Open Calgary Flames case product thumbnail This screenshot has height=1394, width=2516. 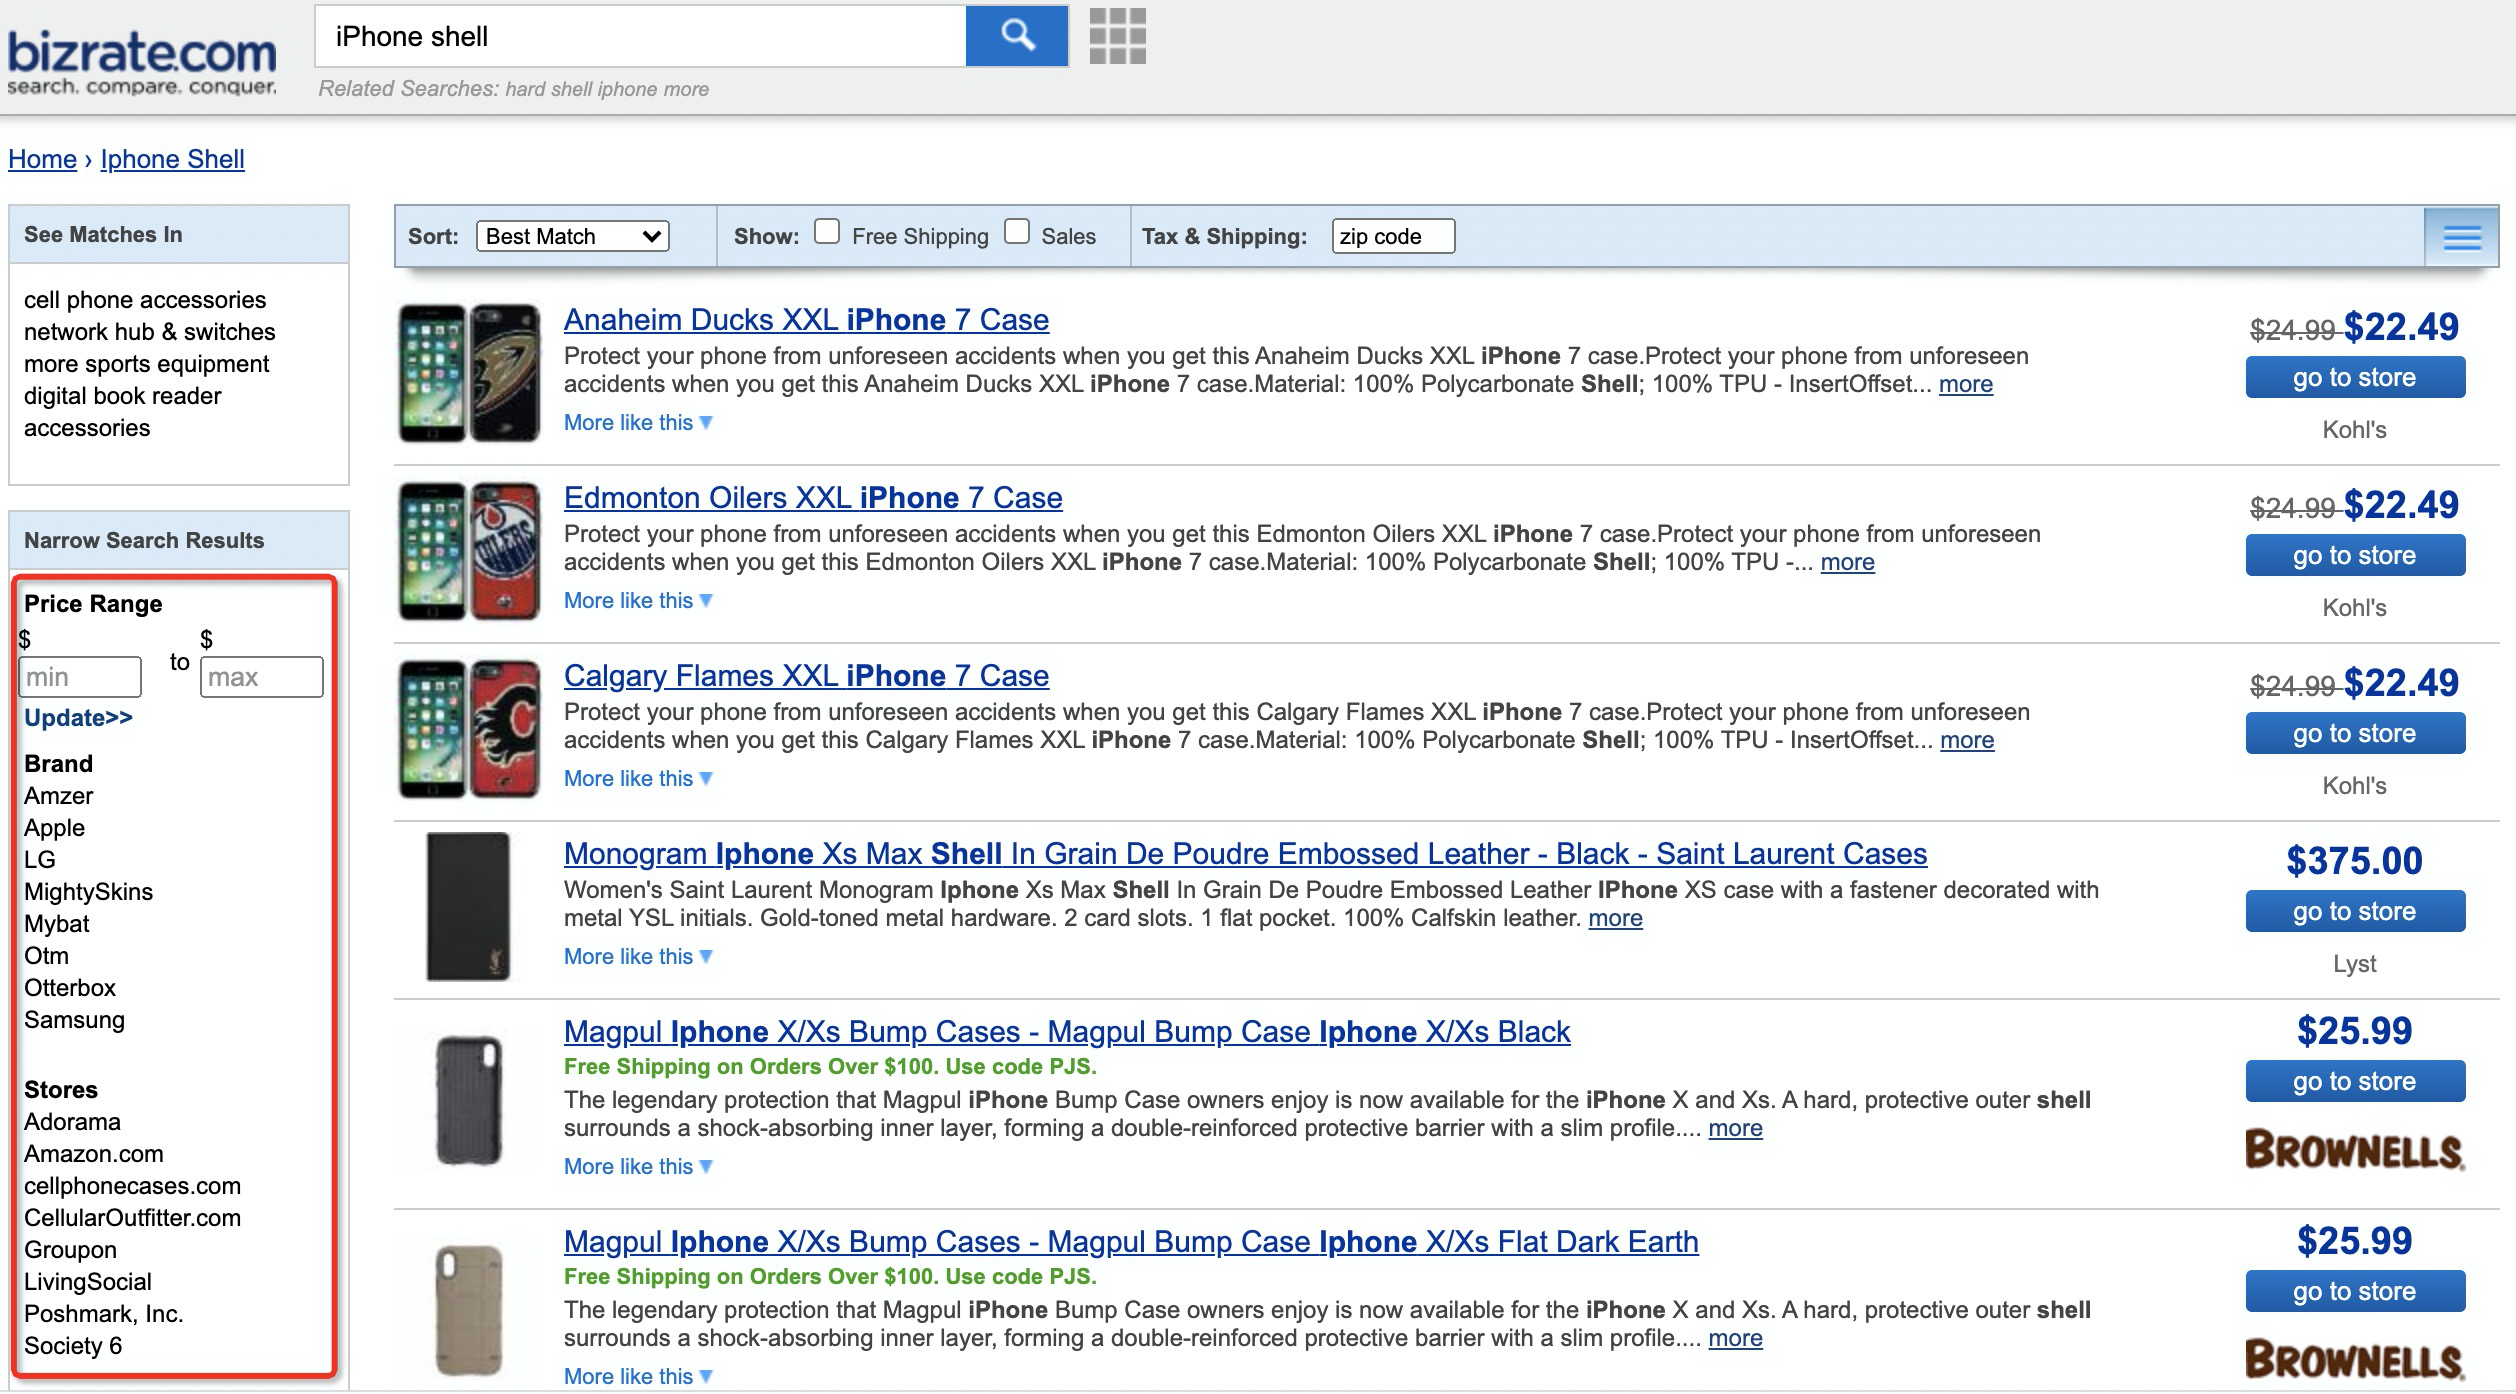[x=470, y=729]
